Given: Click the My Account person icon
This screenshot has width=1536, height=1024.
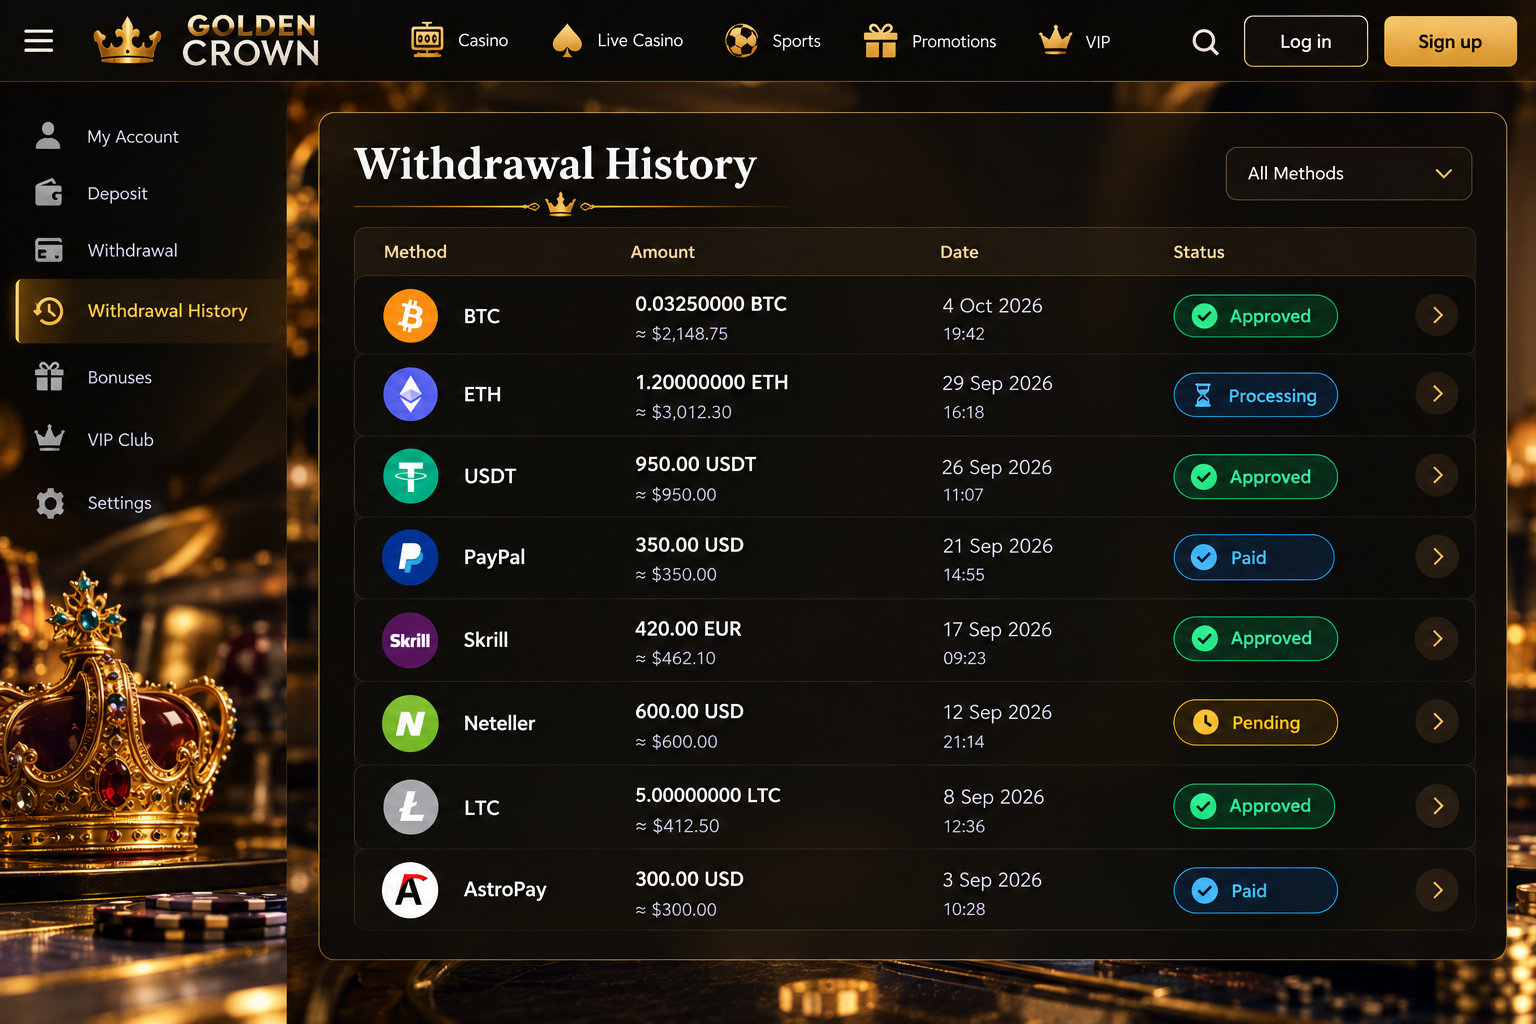Looking at the screenshot, I should [48, 135].
